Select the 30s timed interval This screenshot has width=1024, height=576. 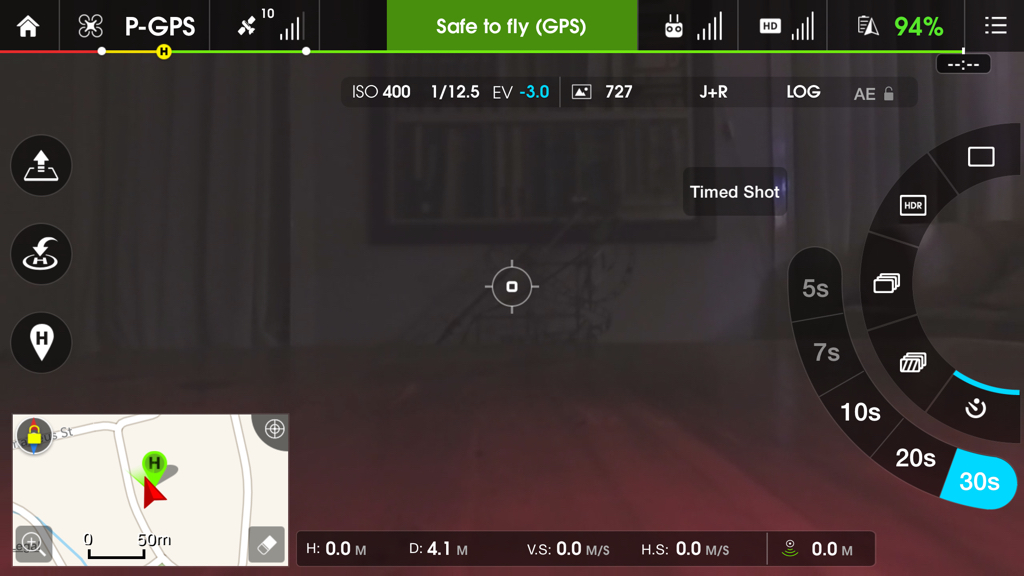point(978,481)
